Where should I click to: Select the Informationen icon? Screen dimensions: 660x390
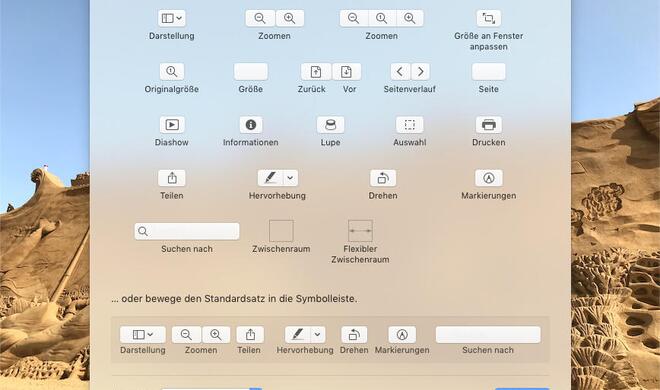pos(251,125)
